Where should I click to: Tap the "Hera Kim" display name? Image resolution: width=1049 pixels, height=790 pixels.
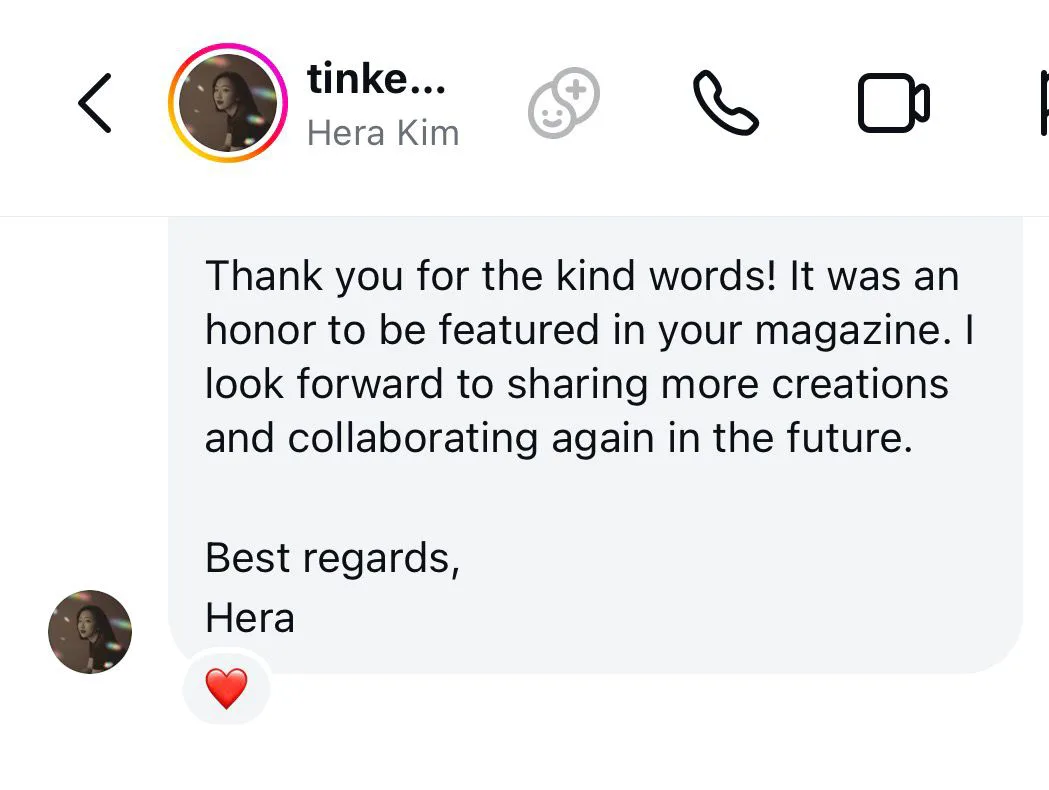[x=383, y=132]
